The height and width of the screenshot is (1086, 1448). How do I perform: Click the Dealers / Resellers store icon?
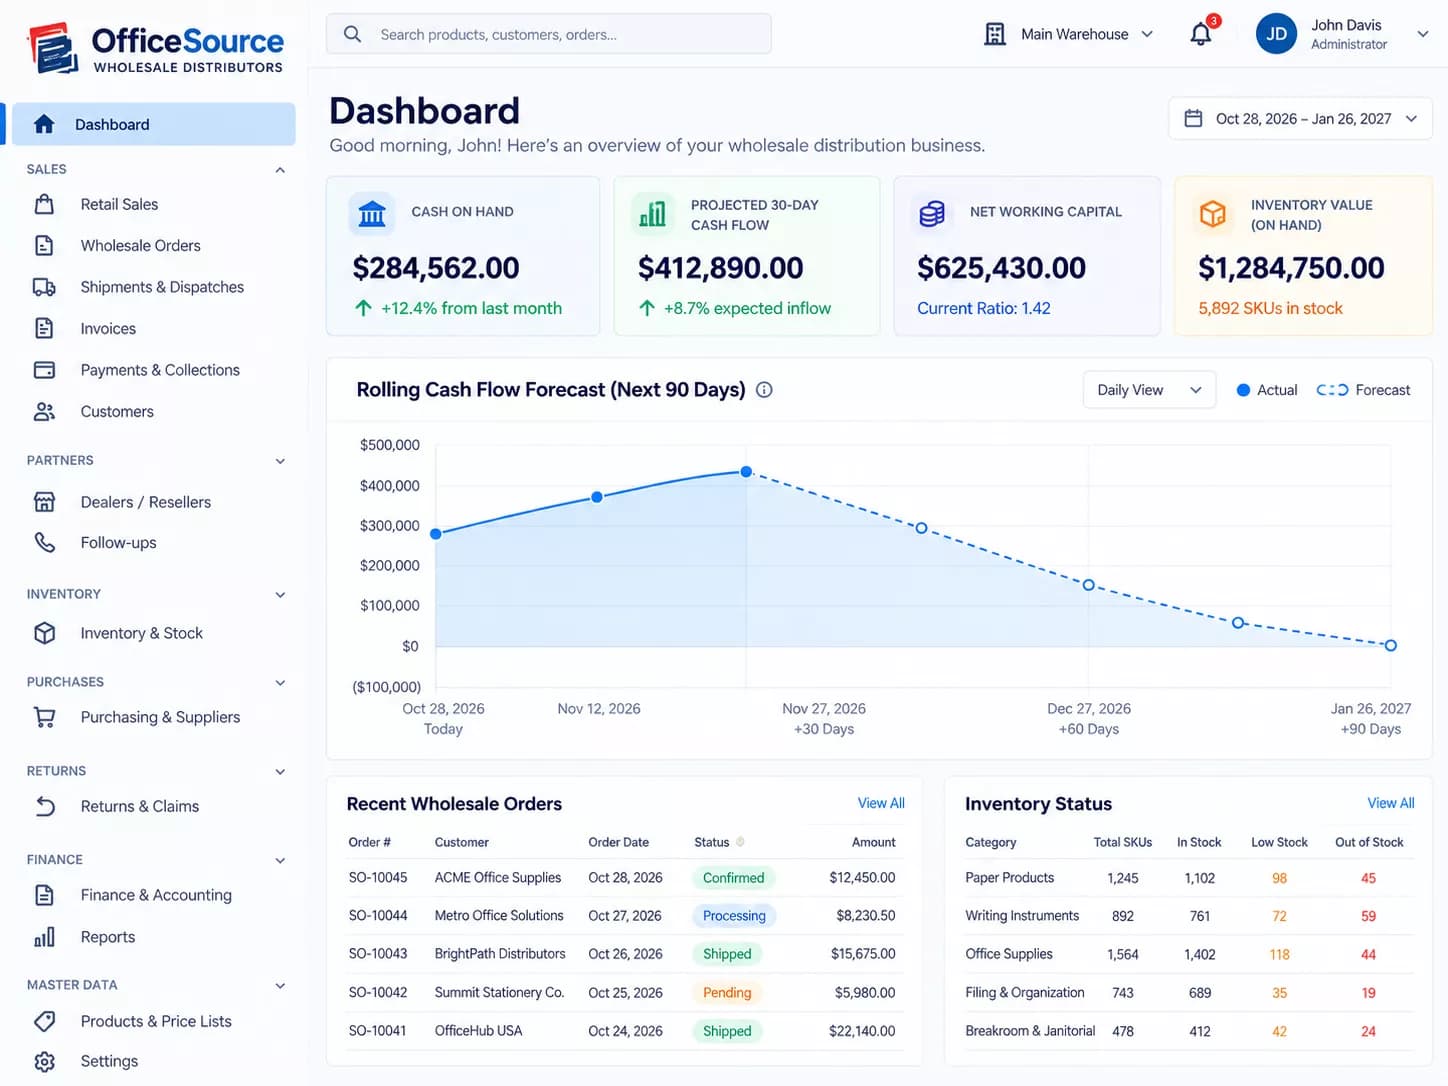click(x=44, y=502)
